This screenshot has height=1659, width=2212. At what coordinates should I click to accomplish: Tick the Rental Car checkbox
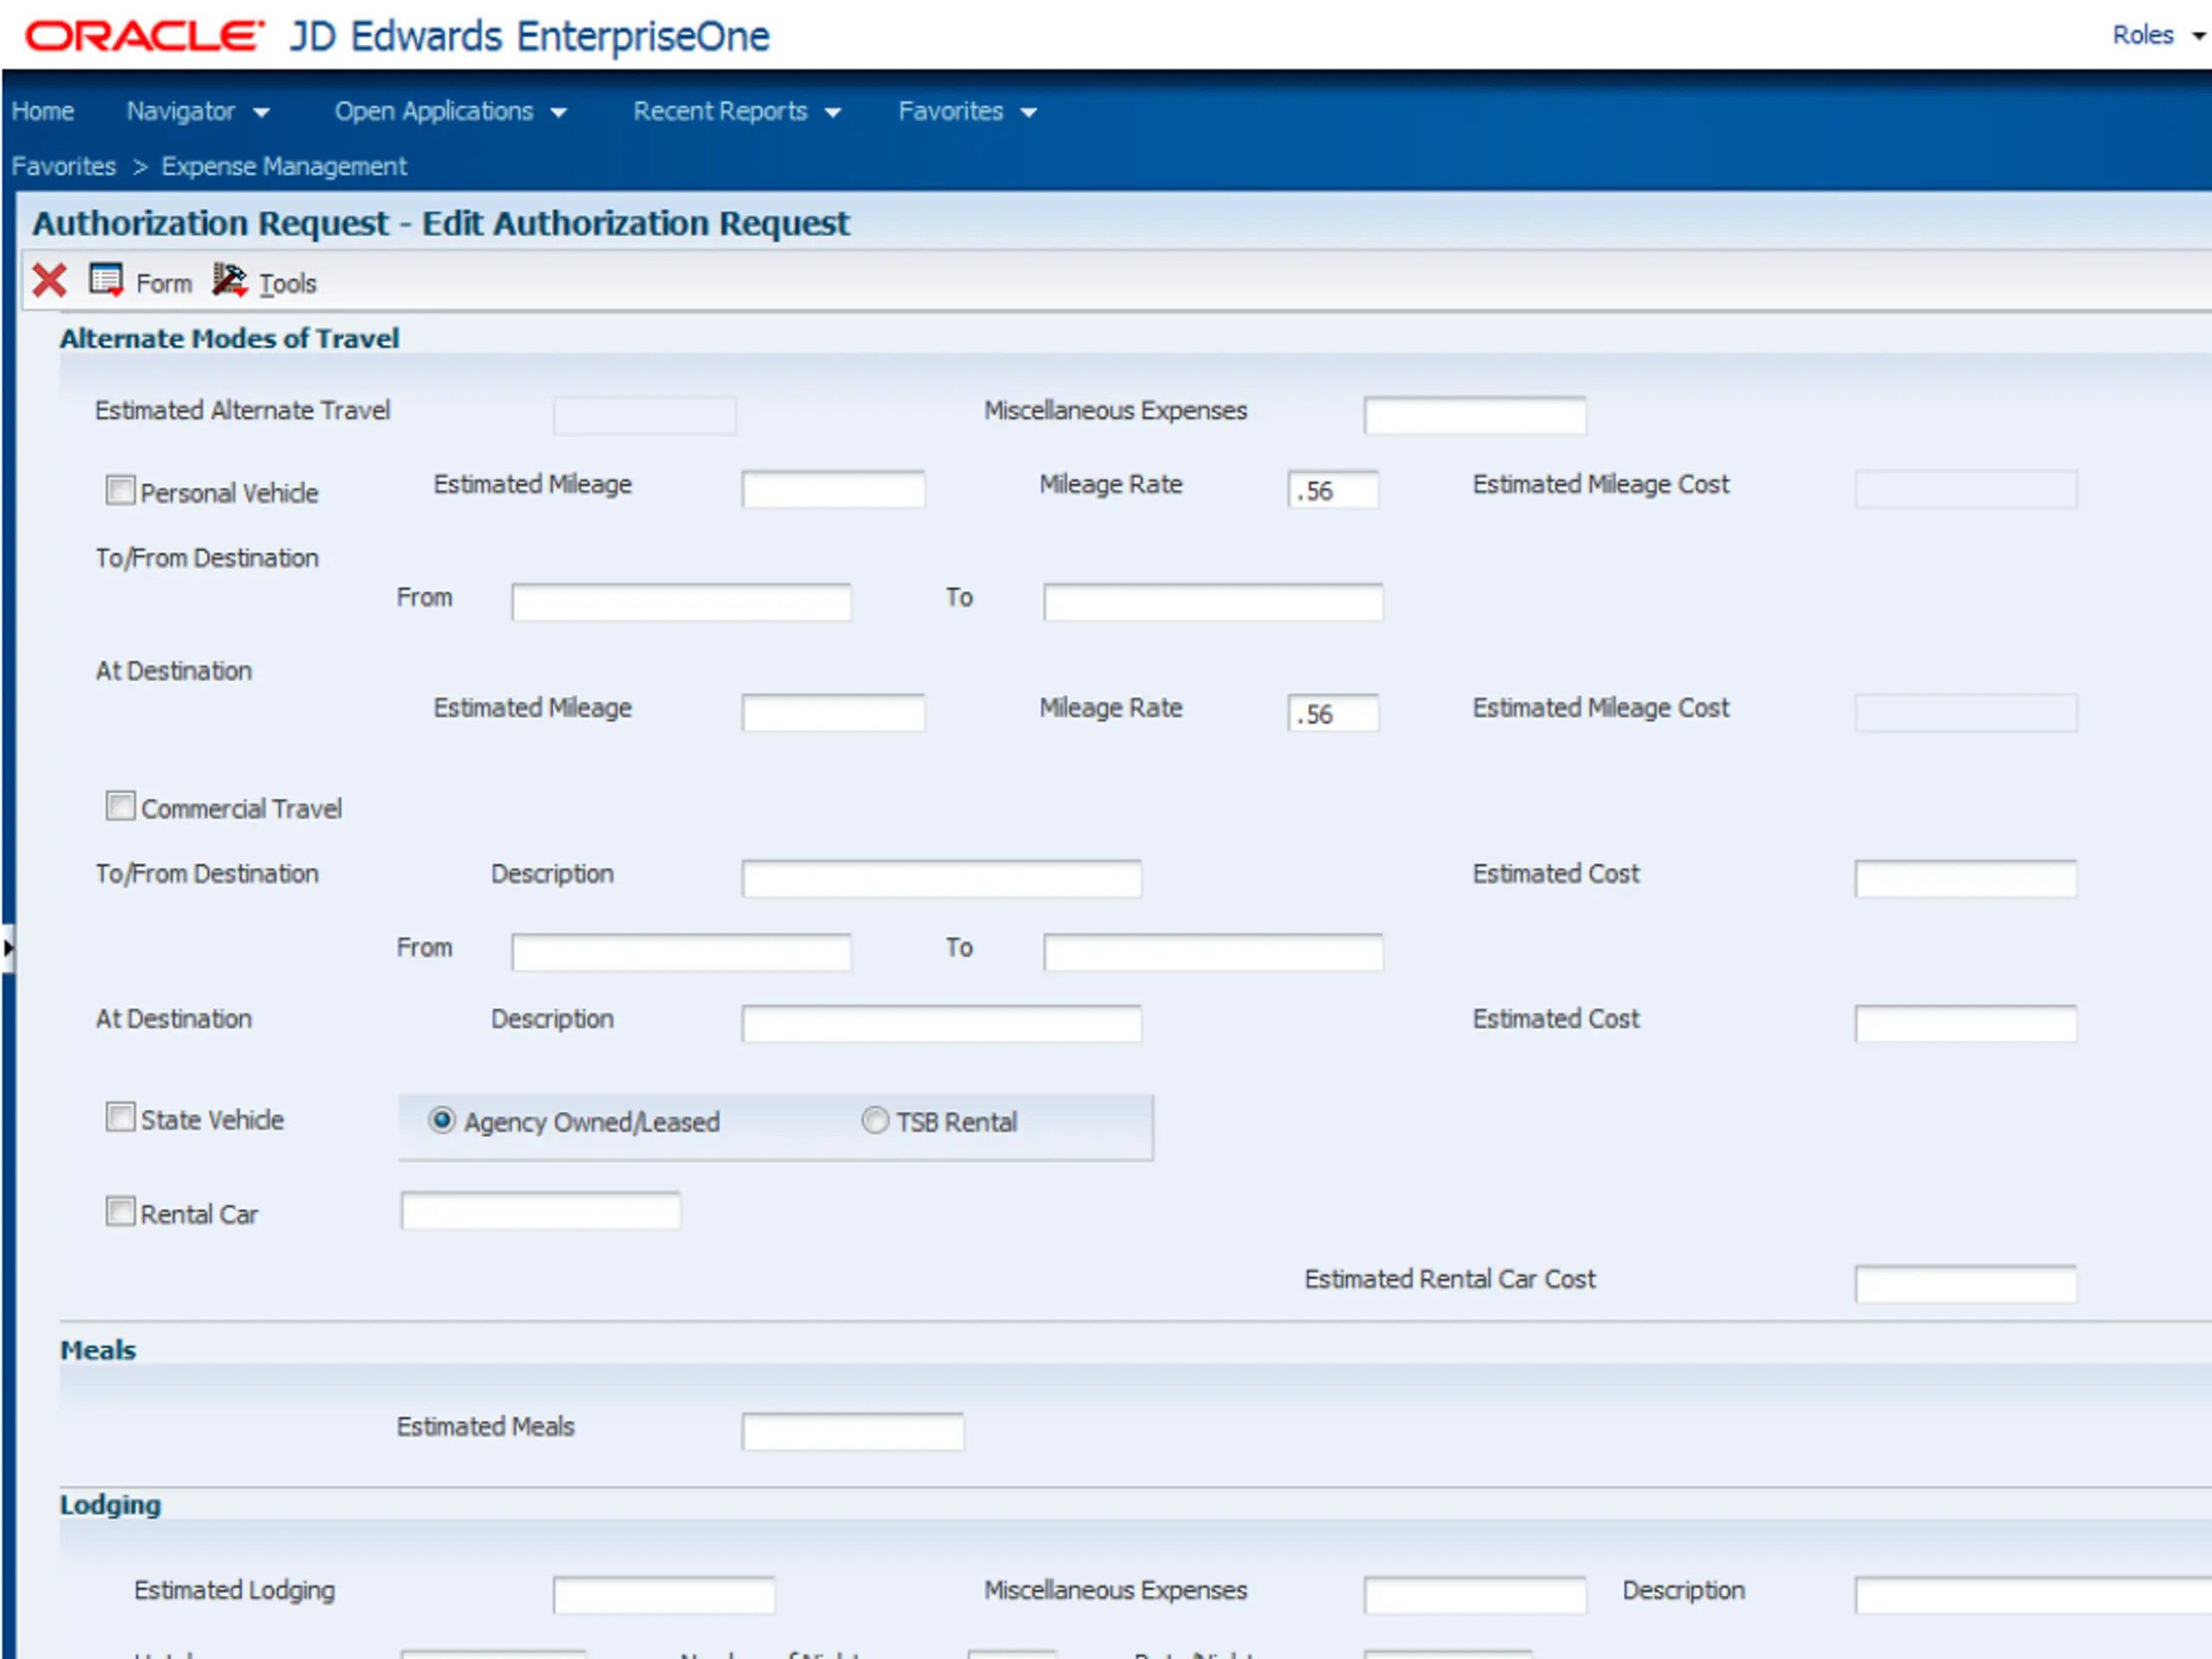click(x=120, y=1212)
